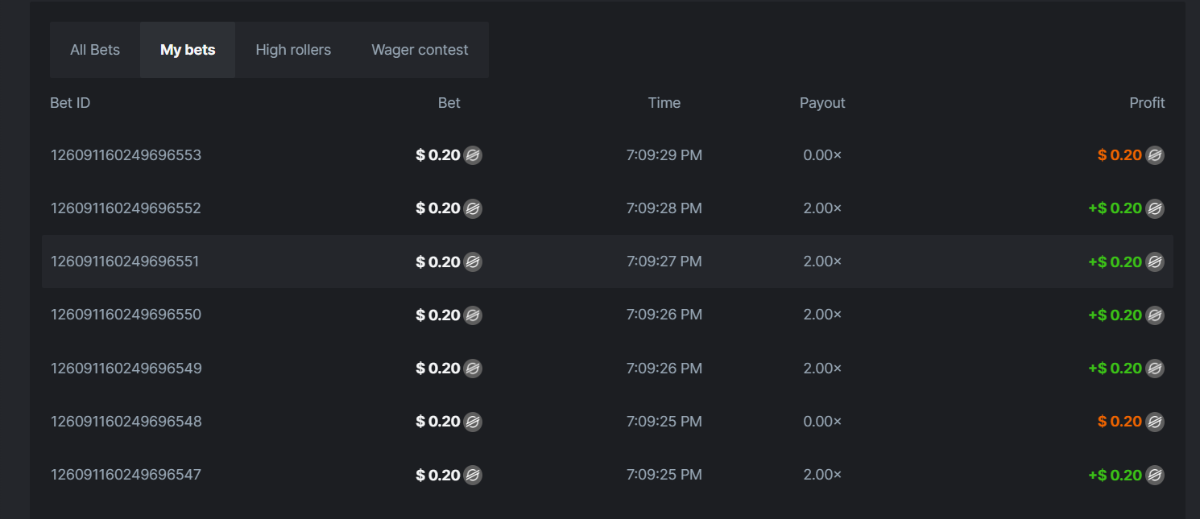1200x519 pixels.
Task: Open bet ID 126091160249696547
Action: click(126, 475)
